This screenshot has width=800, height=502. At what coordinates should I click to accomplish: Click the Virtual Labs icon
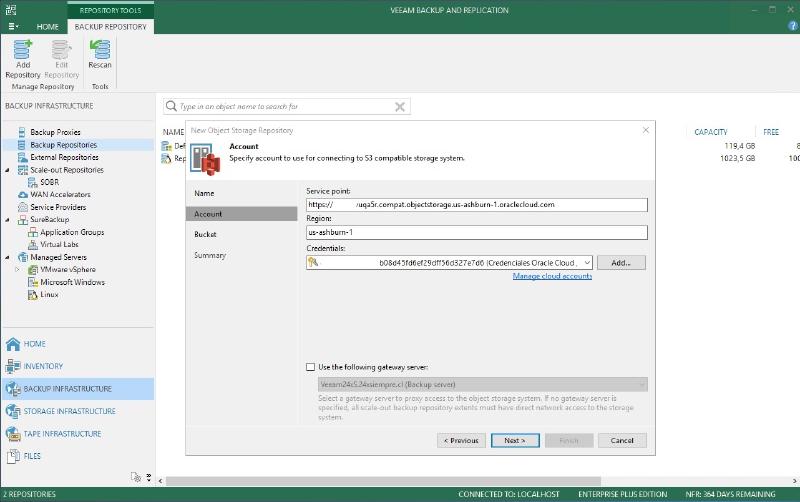tap(33, 244)
